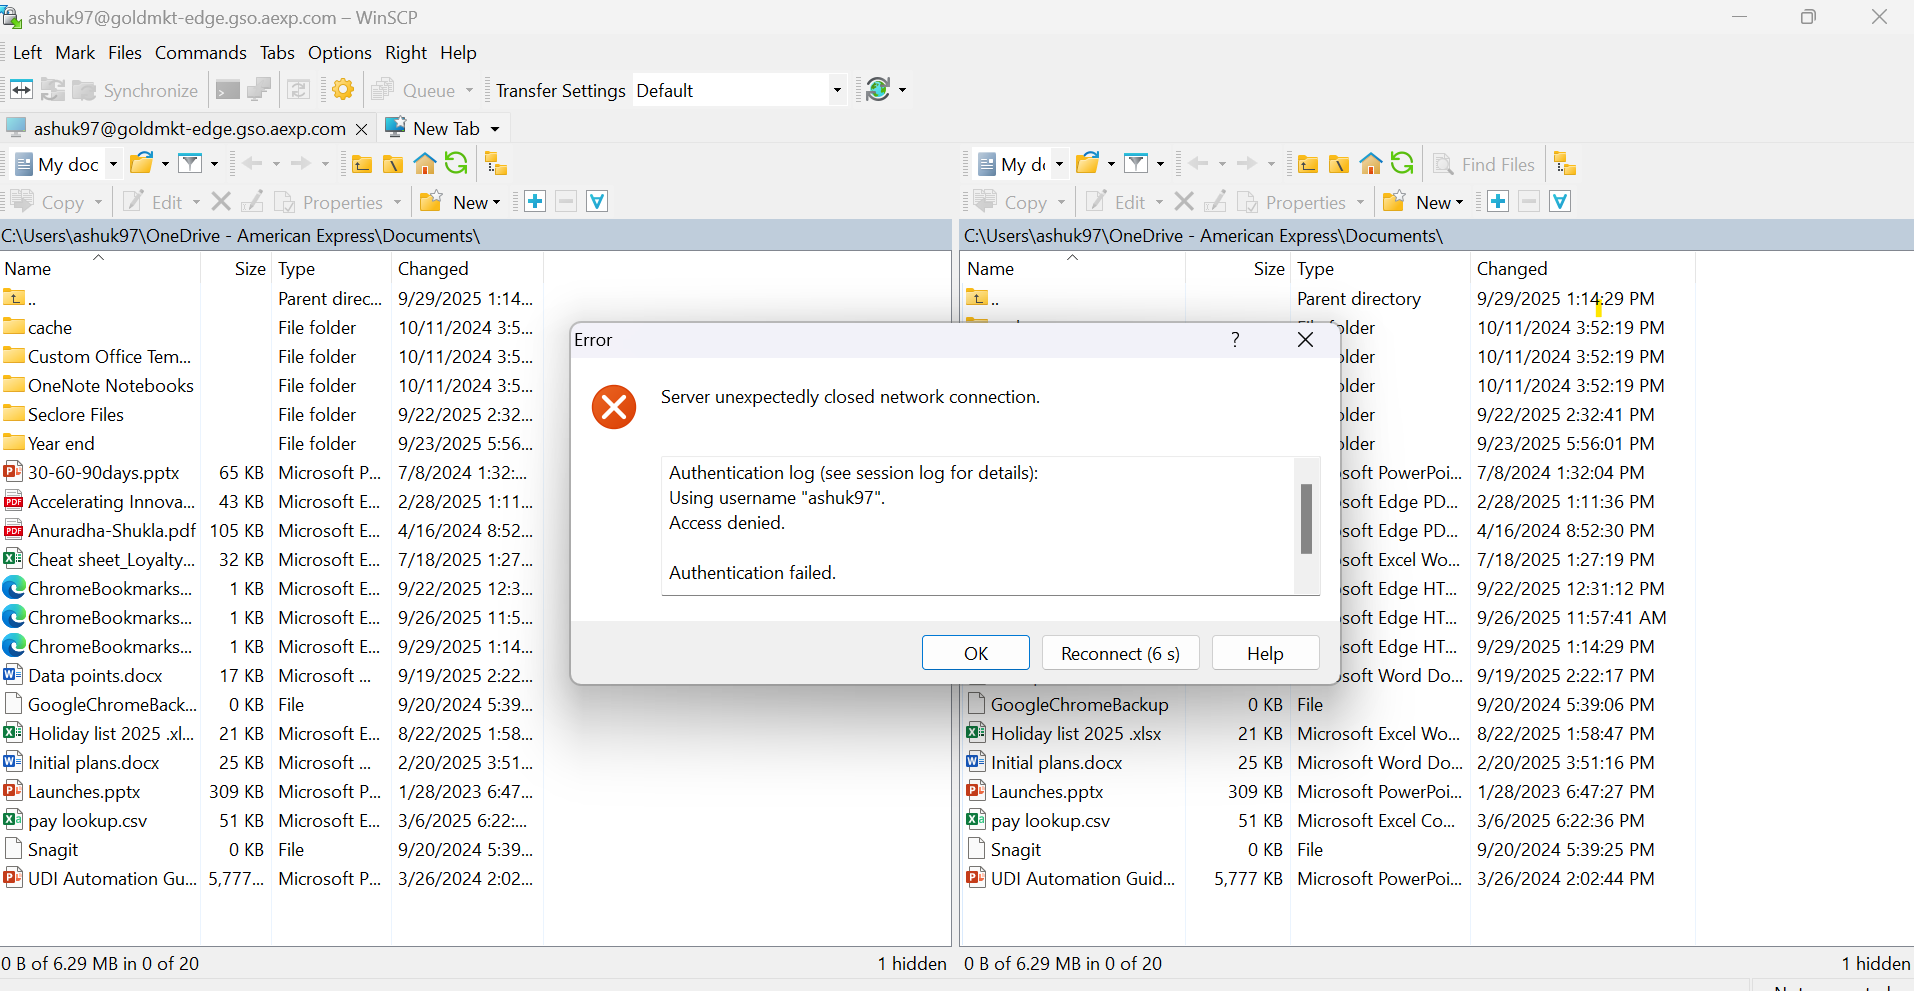
Task: Open the left panel filter icon
Action: coord(190,164)
